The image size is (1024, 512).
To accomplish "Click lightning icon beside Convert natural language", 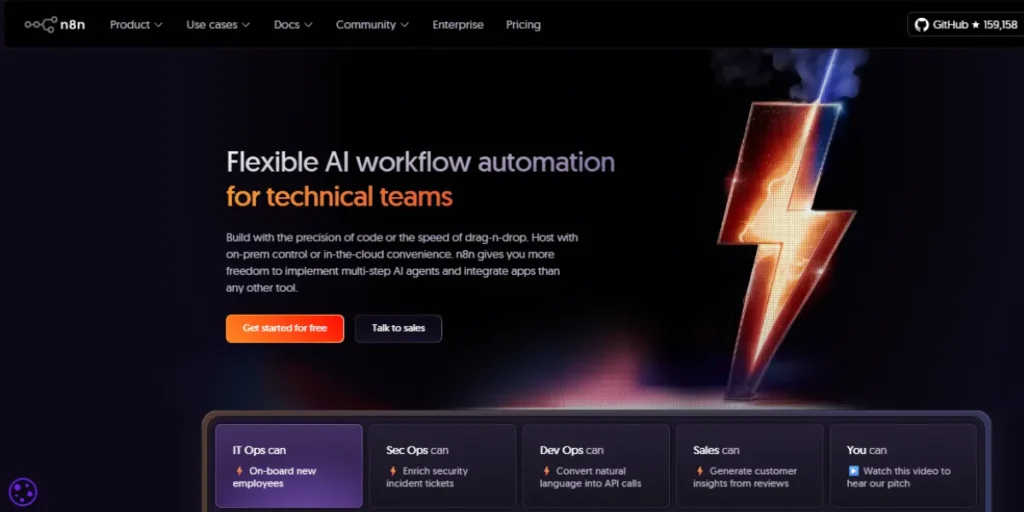I will [x=546, y=471].
